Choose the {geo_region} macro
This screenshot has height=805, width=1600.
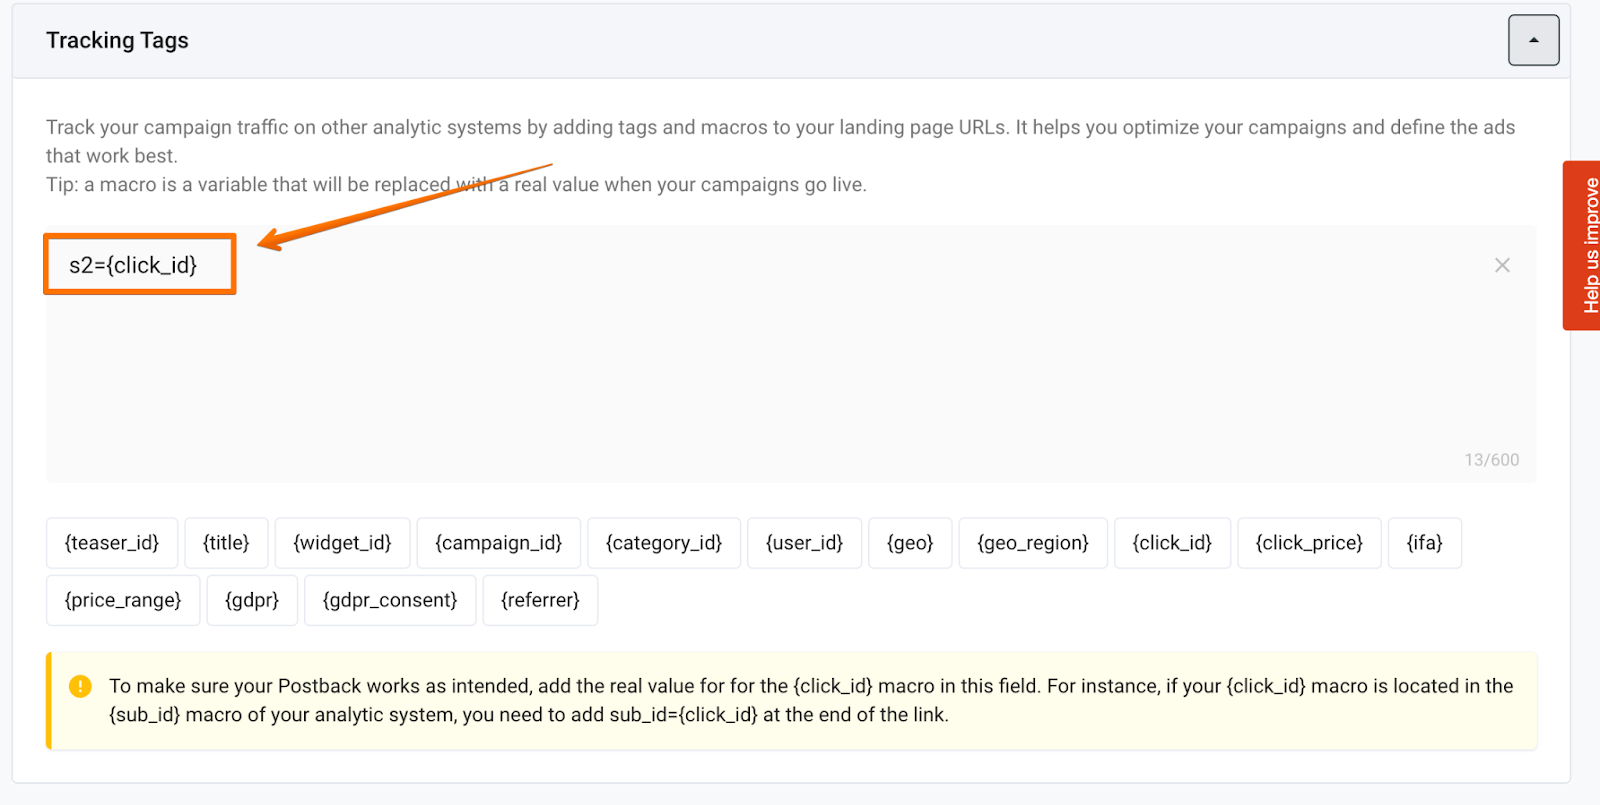(x=1033, y=543)
